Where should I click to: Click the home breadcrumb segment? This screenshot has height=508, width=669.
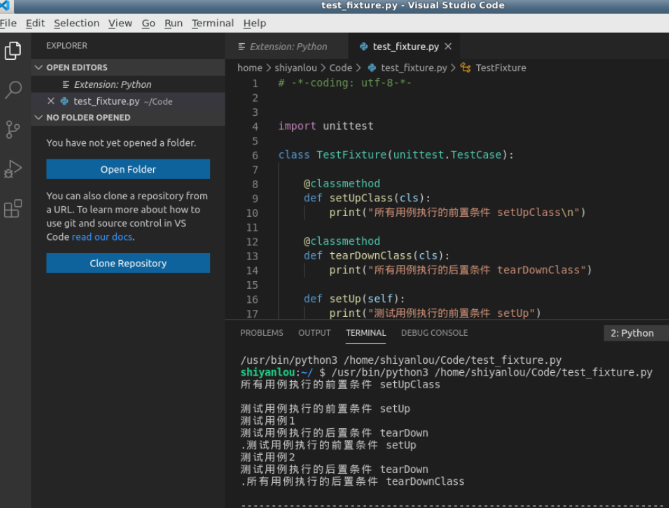click(250, 68)
